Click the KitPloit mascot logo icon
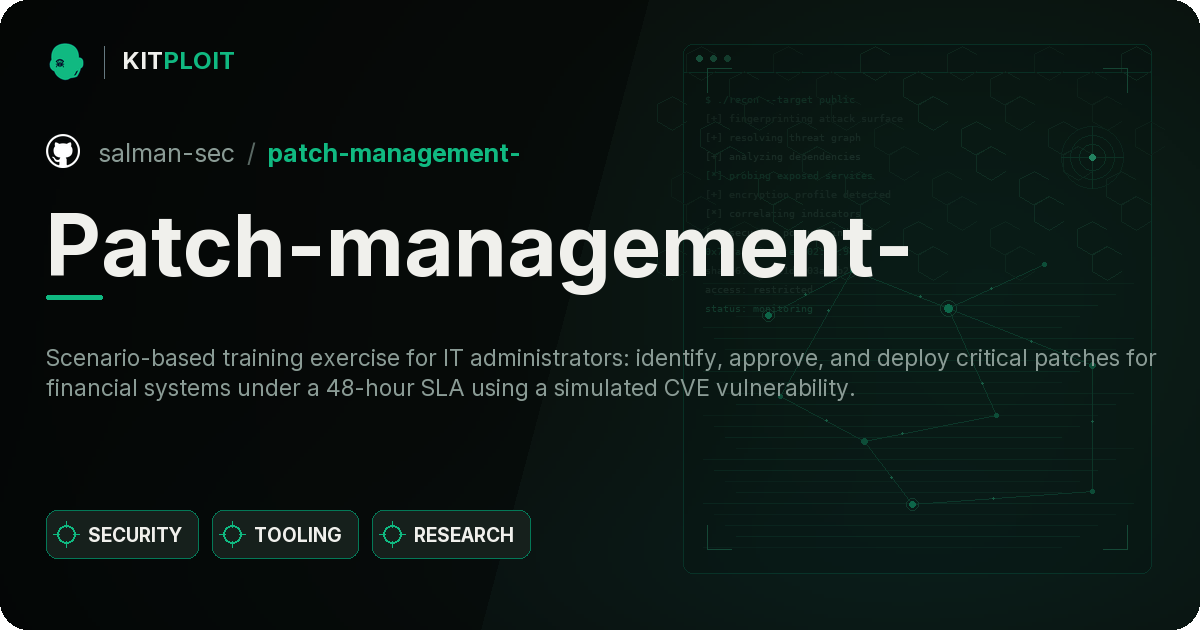1200x630 pixels. 66,61
